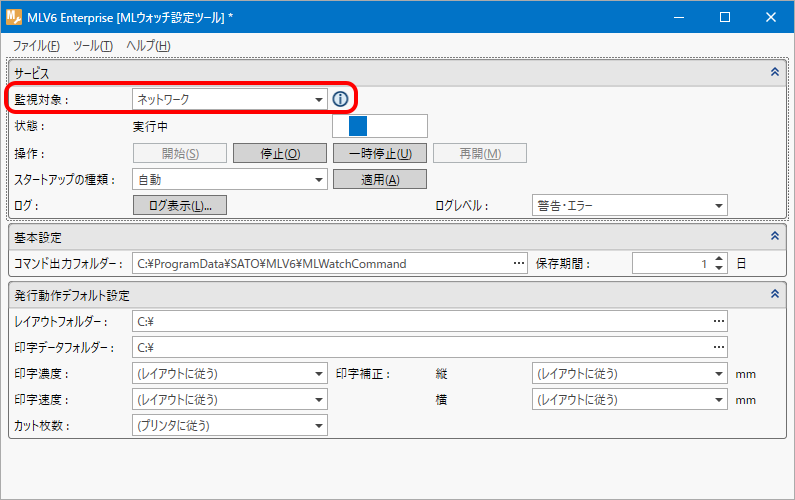The width and height of the screenshot is (795, 500).
Task: Click the 一時停止(U) button
Action: 380,153
